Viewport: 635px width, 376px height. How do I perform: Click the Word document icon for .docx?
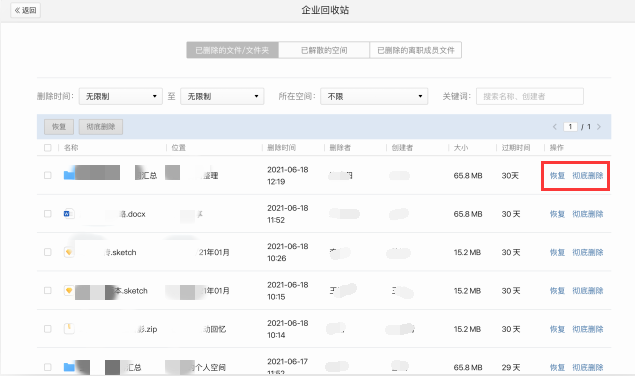coord(69,214)
